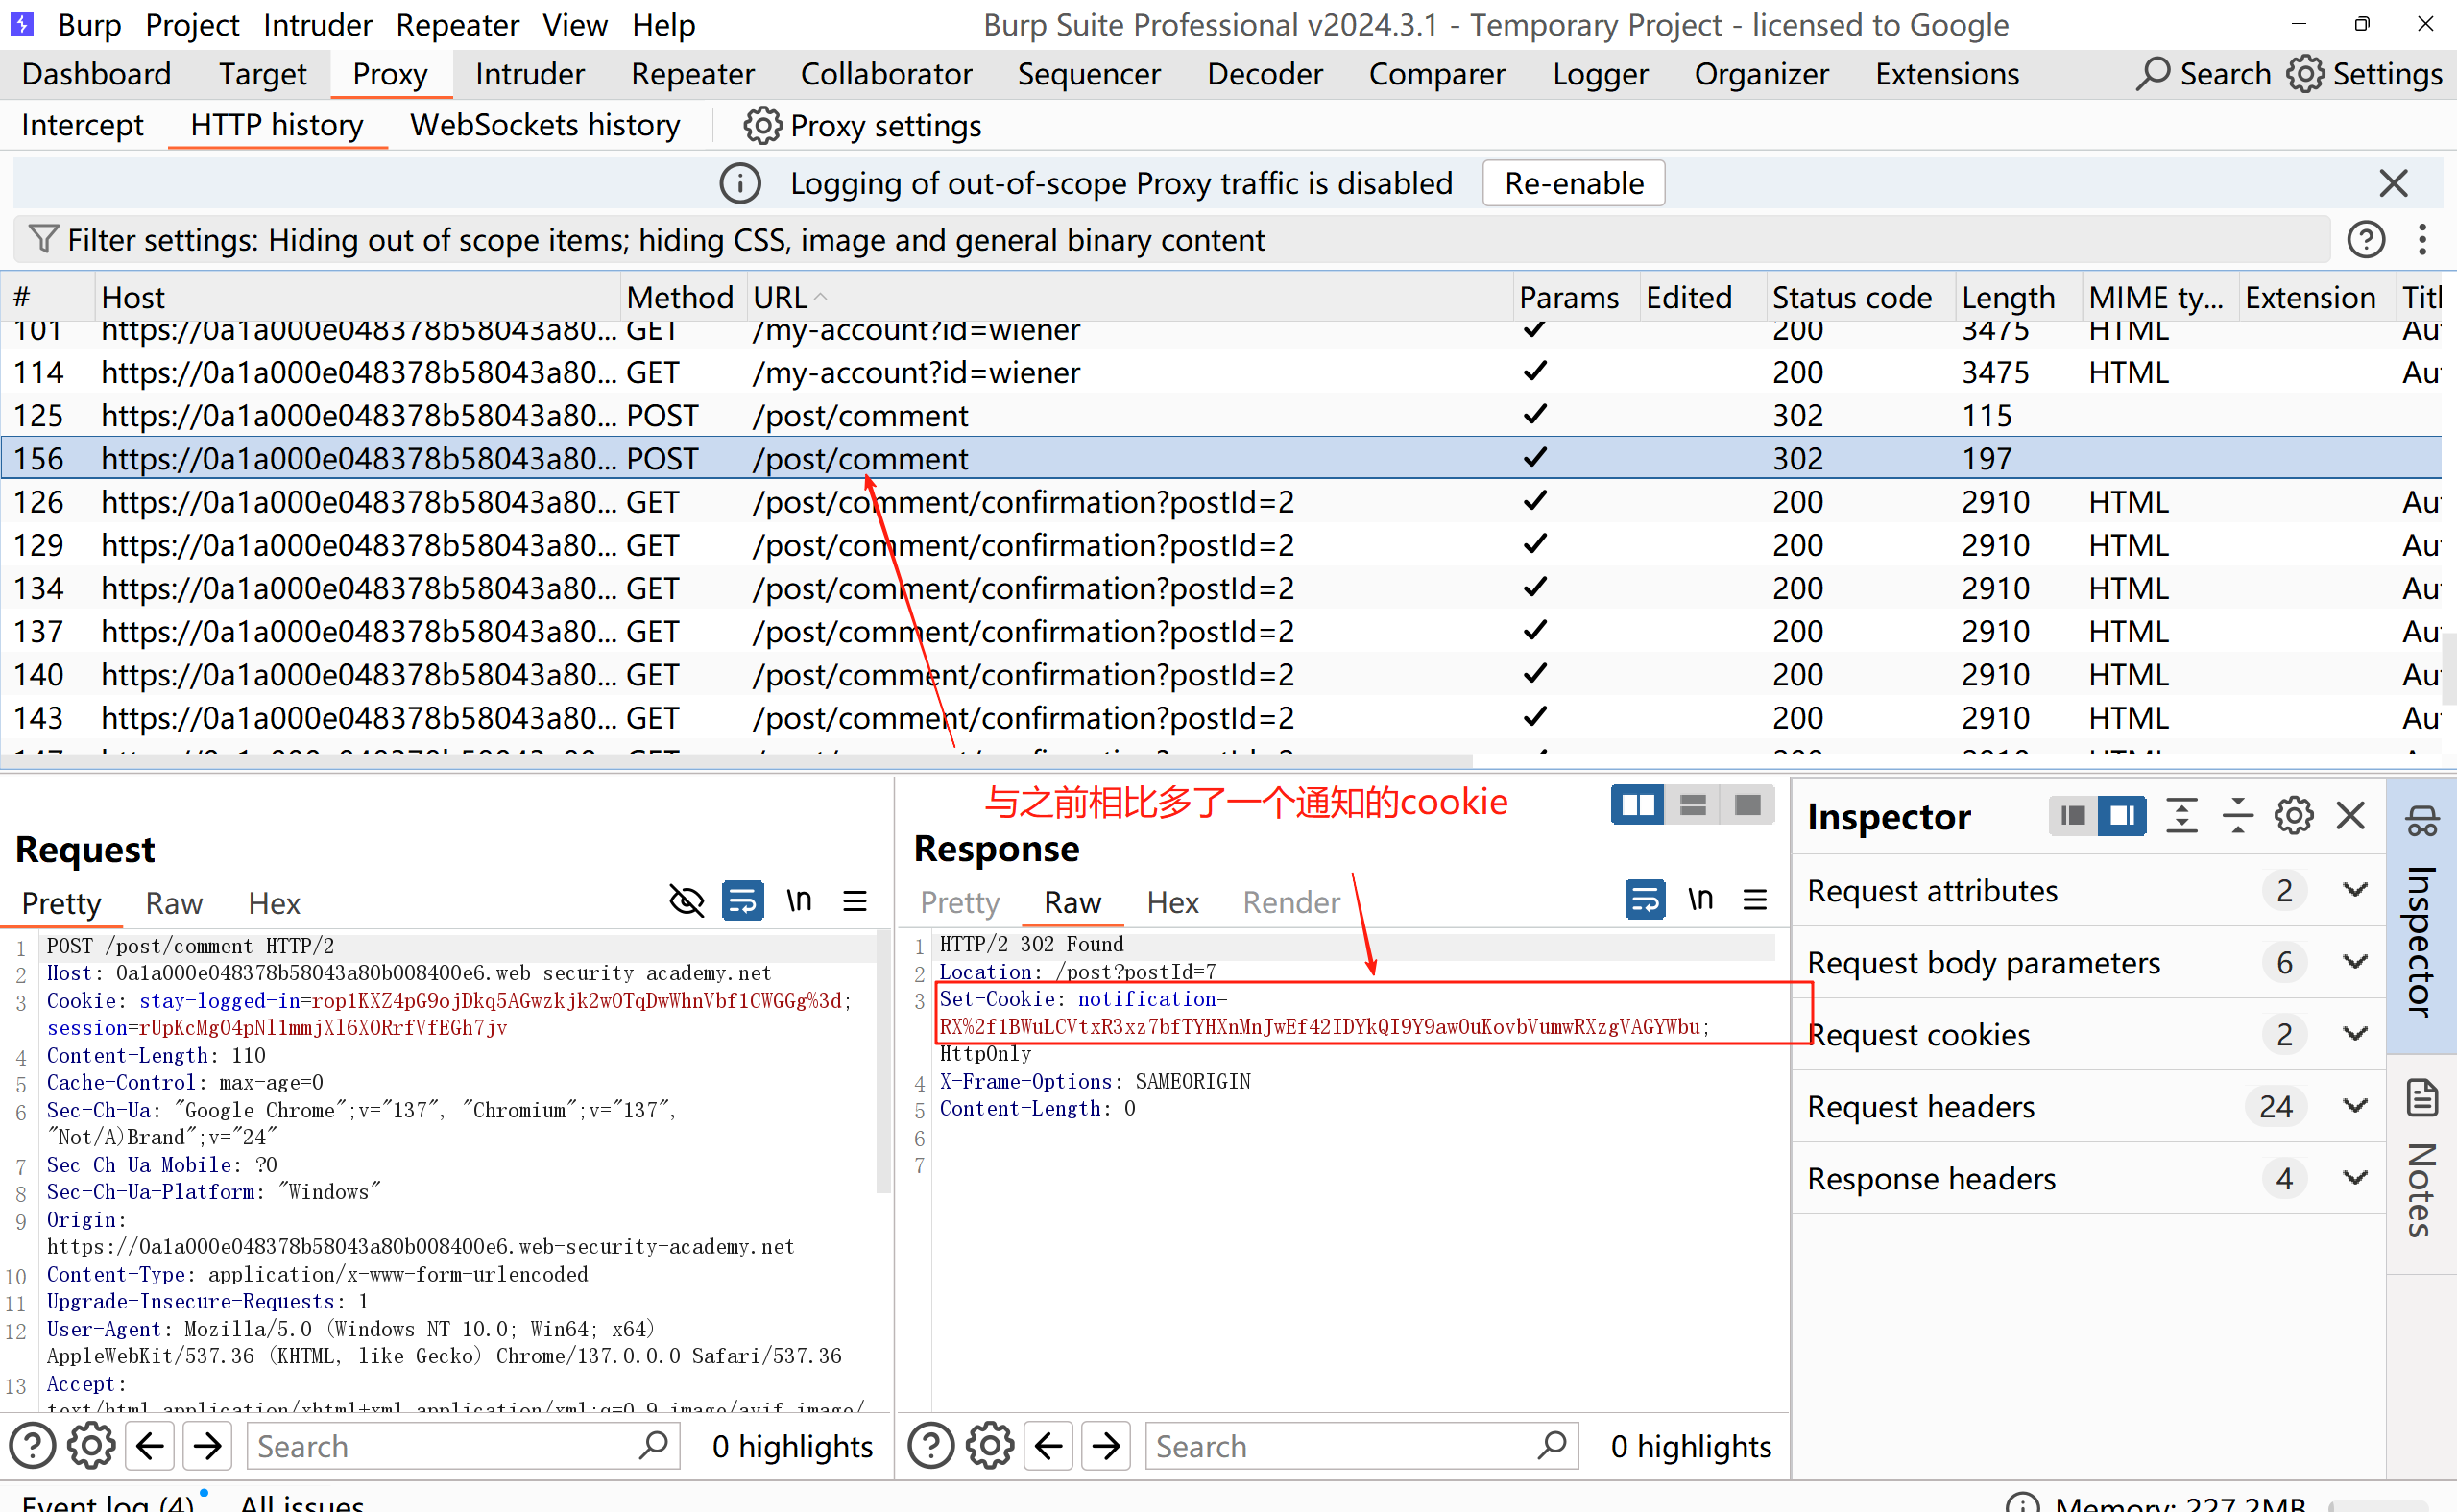Click Request panel back arrow
The width and height of the screenshot is (2457, 1512).
click(x=150, y=1446)
